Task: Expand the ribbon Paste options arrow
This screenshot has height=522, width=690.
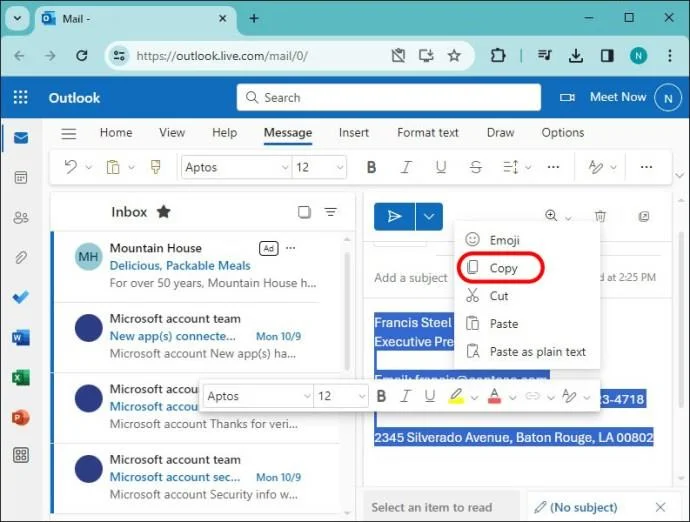Action: tap(131, 167)
